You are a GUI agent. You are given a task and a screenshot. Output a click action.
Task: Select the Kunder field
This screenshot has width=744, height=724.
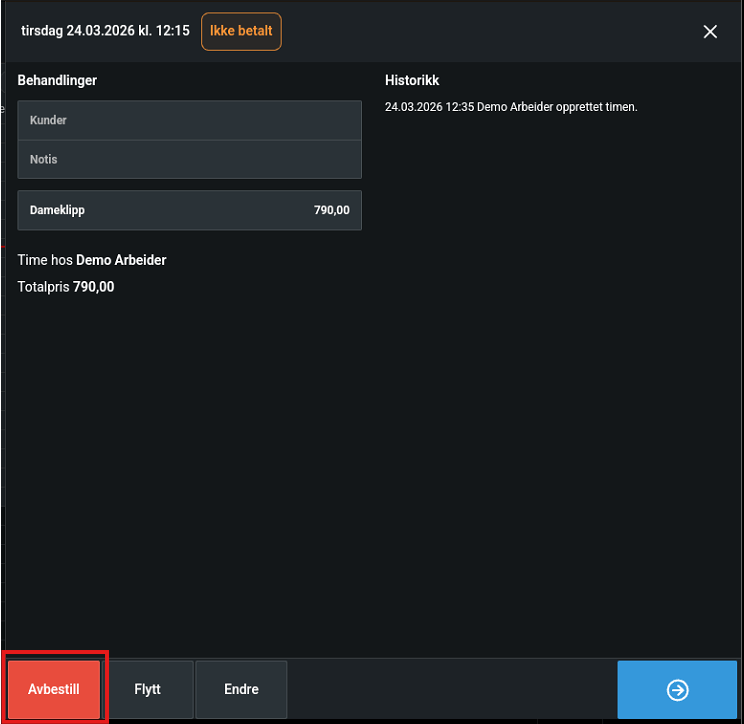pos(189,120)
